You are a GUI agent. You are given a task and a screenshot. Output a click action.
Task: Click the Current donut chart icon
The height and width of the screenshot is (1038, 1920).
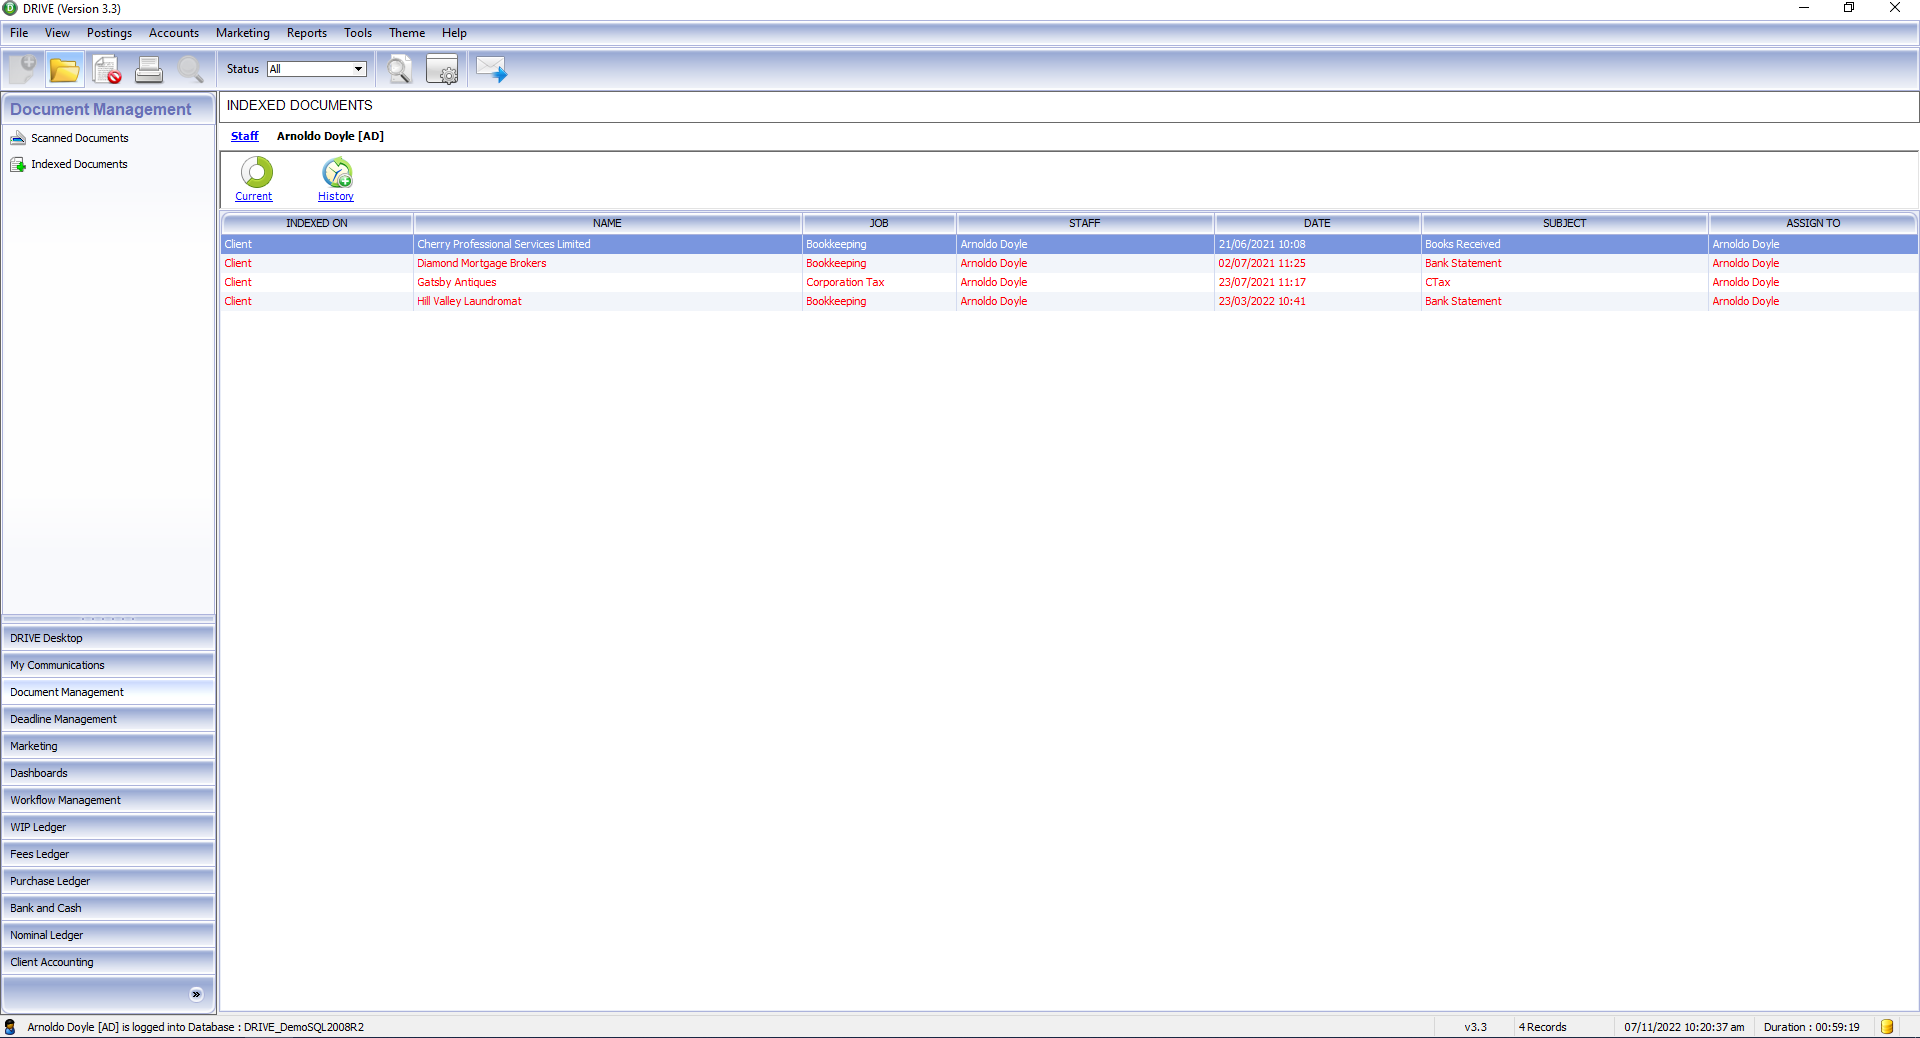pos(257,172)
